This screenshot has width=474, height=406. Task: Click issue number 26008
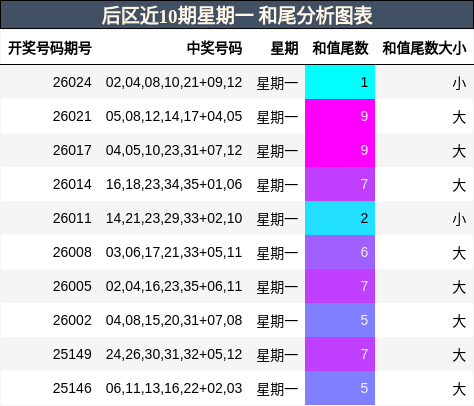click(72, 252)
